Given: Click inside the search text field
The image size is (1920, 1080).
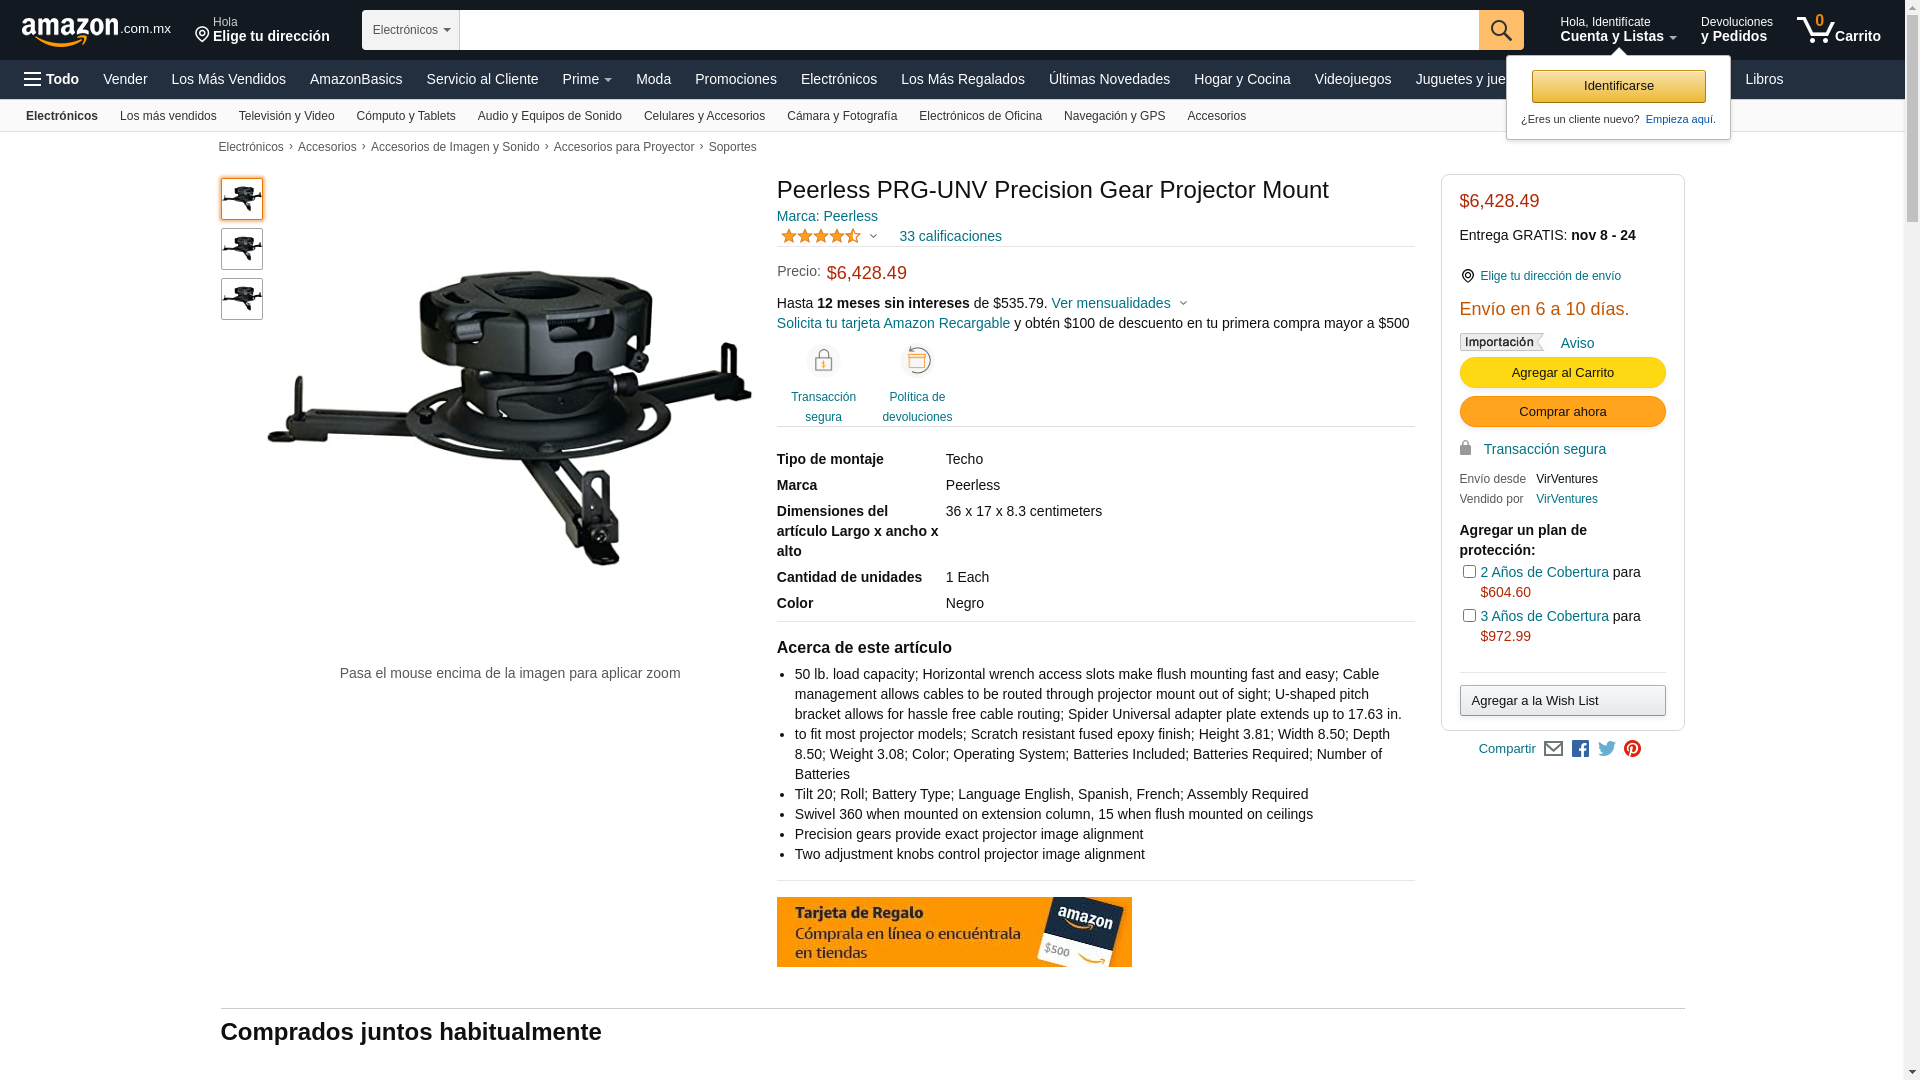Looking at the screenshot, I should click(969, 30).
